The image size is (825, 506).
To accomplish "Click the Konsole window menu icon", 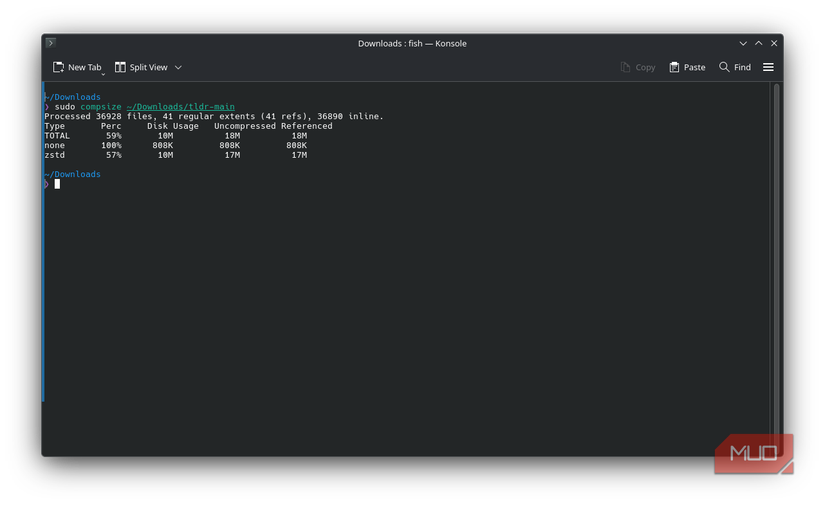I will [51, 43].
